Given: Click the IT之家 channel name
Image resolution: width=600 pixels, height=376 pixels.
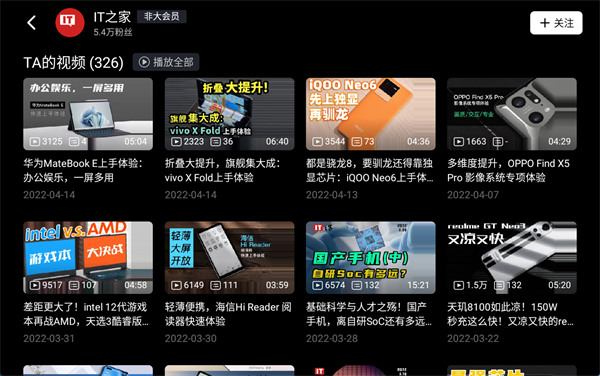Looking at the screenshot, I should [112, 17].
